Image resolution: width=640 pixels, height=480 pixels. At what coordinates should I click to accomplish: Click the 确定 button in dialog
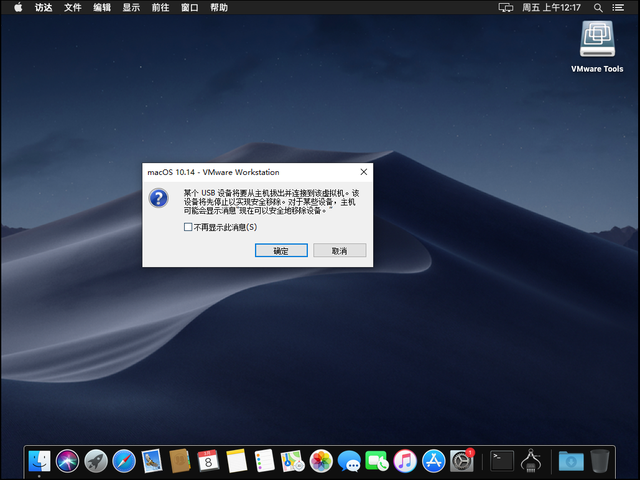(281, 251)
